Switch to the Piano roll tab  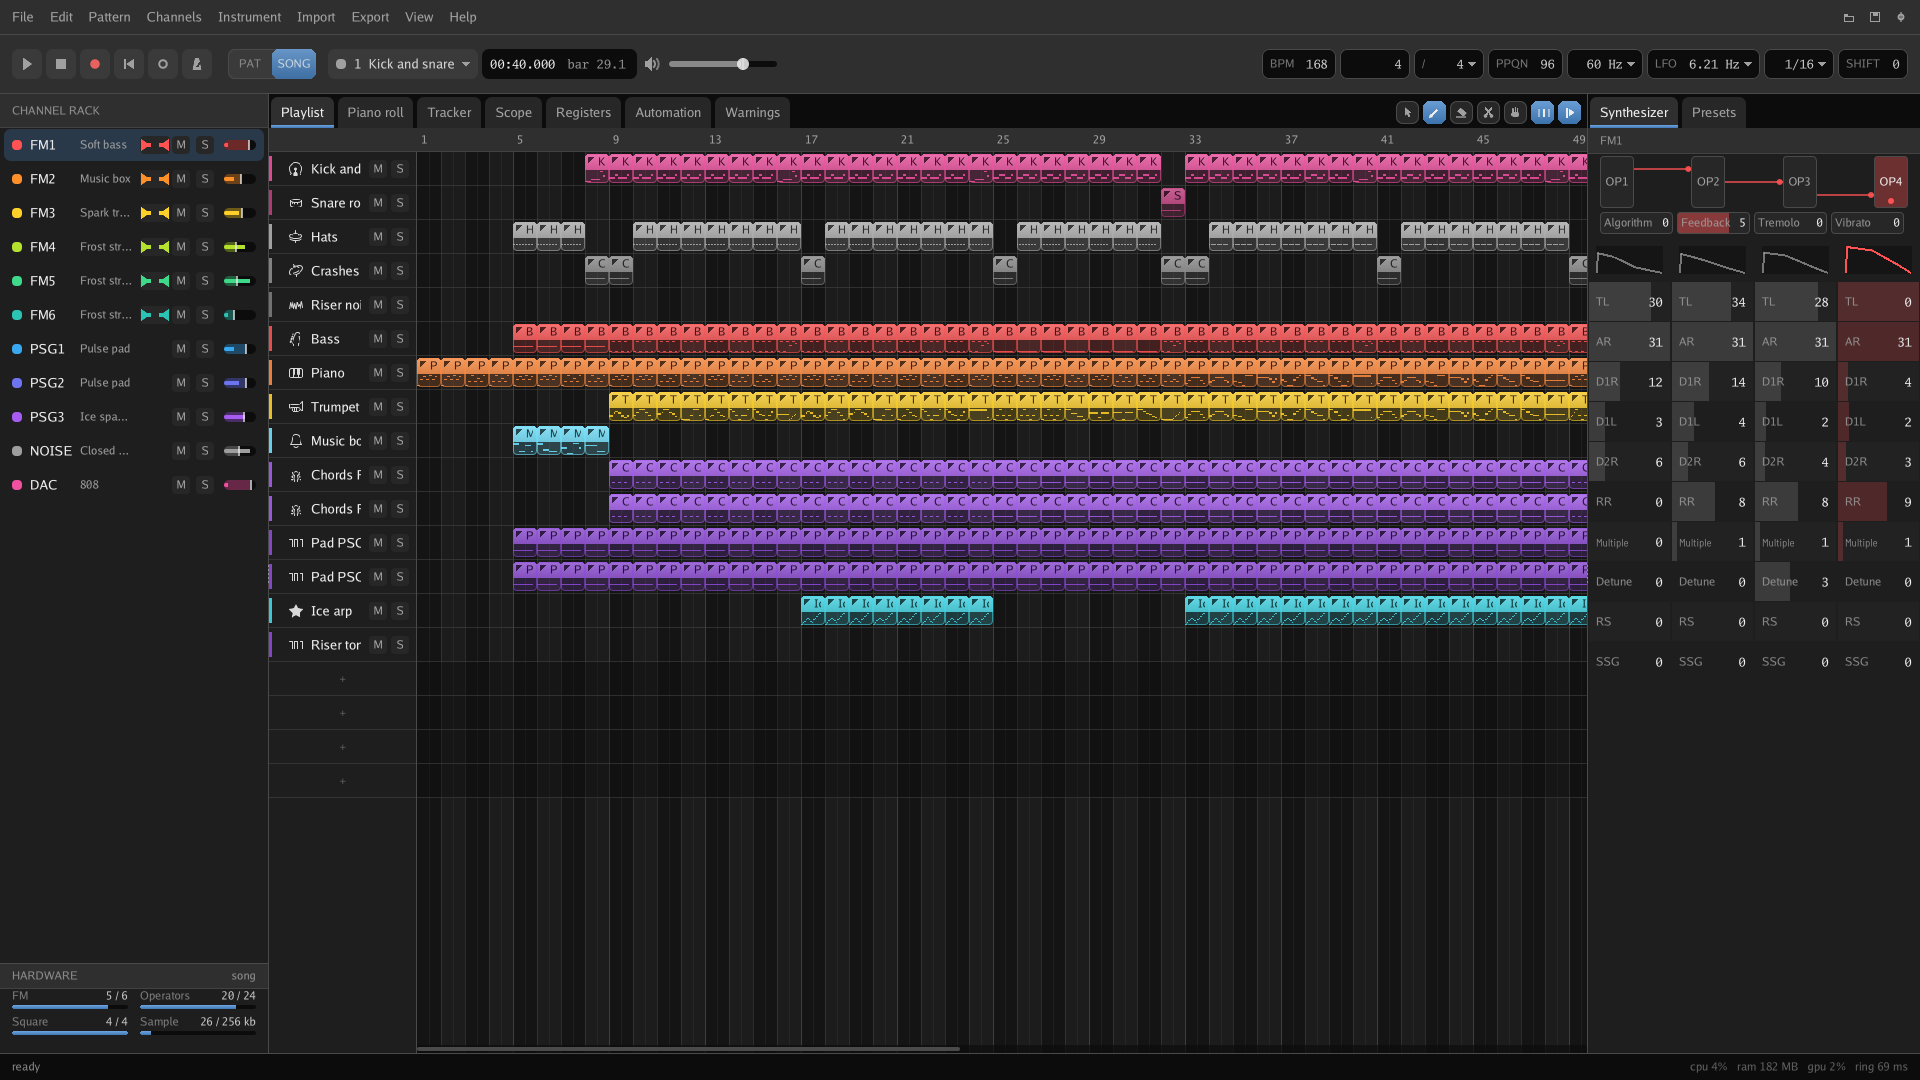click(x=375, y=113)
